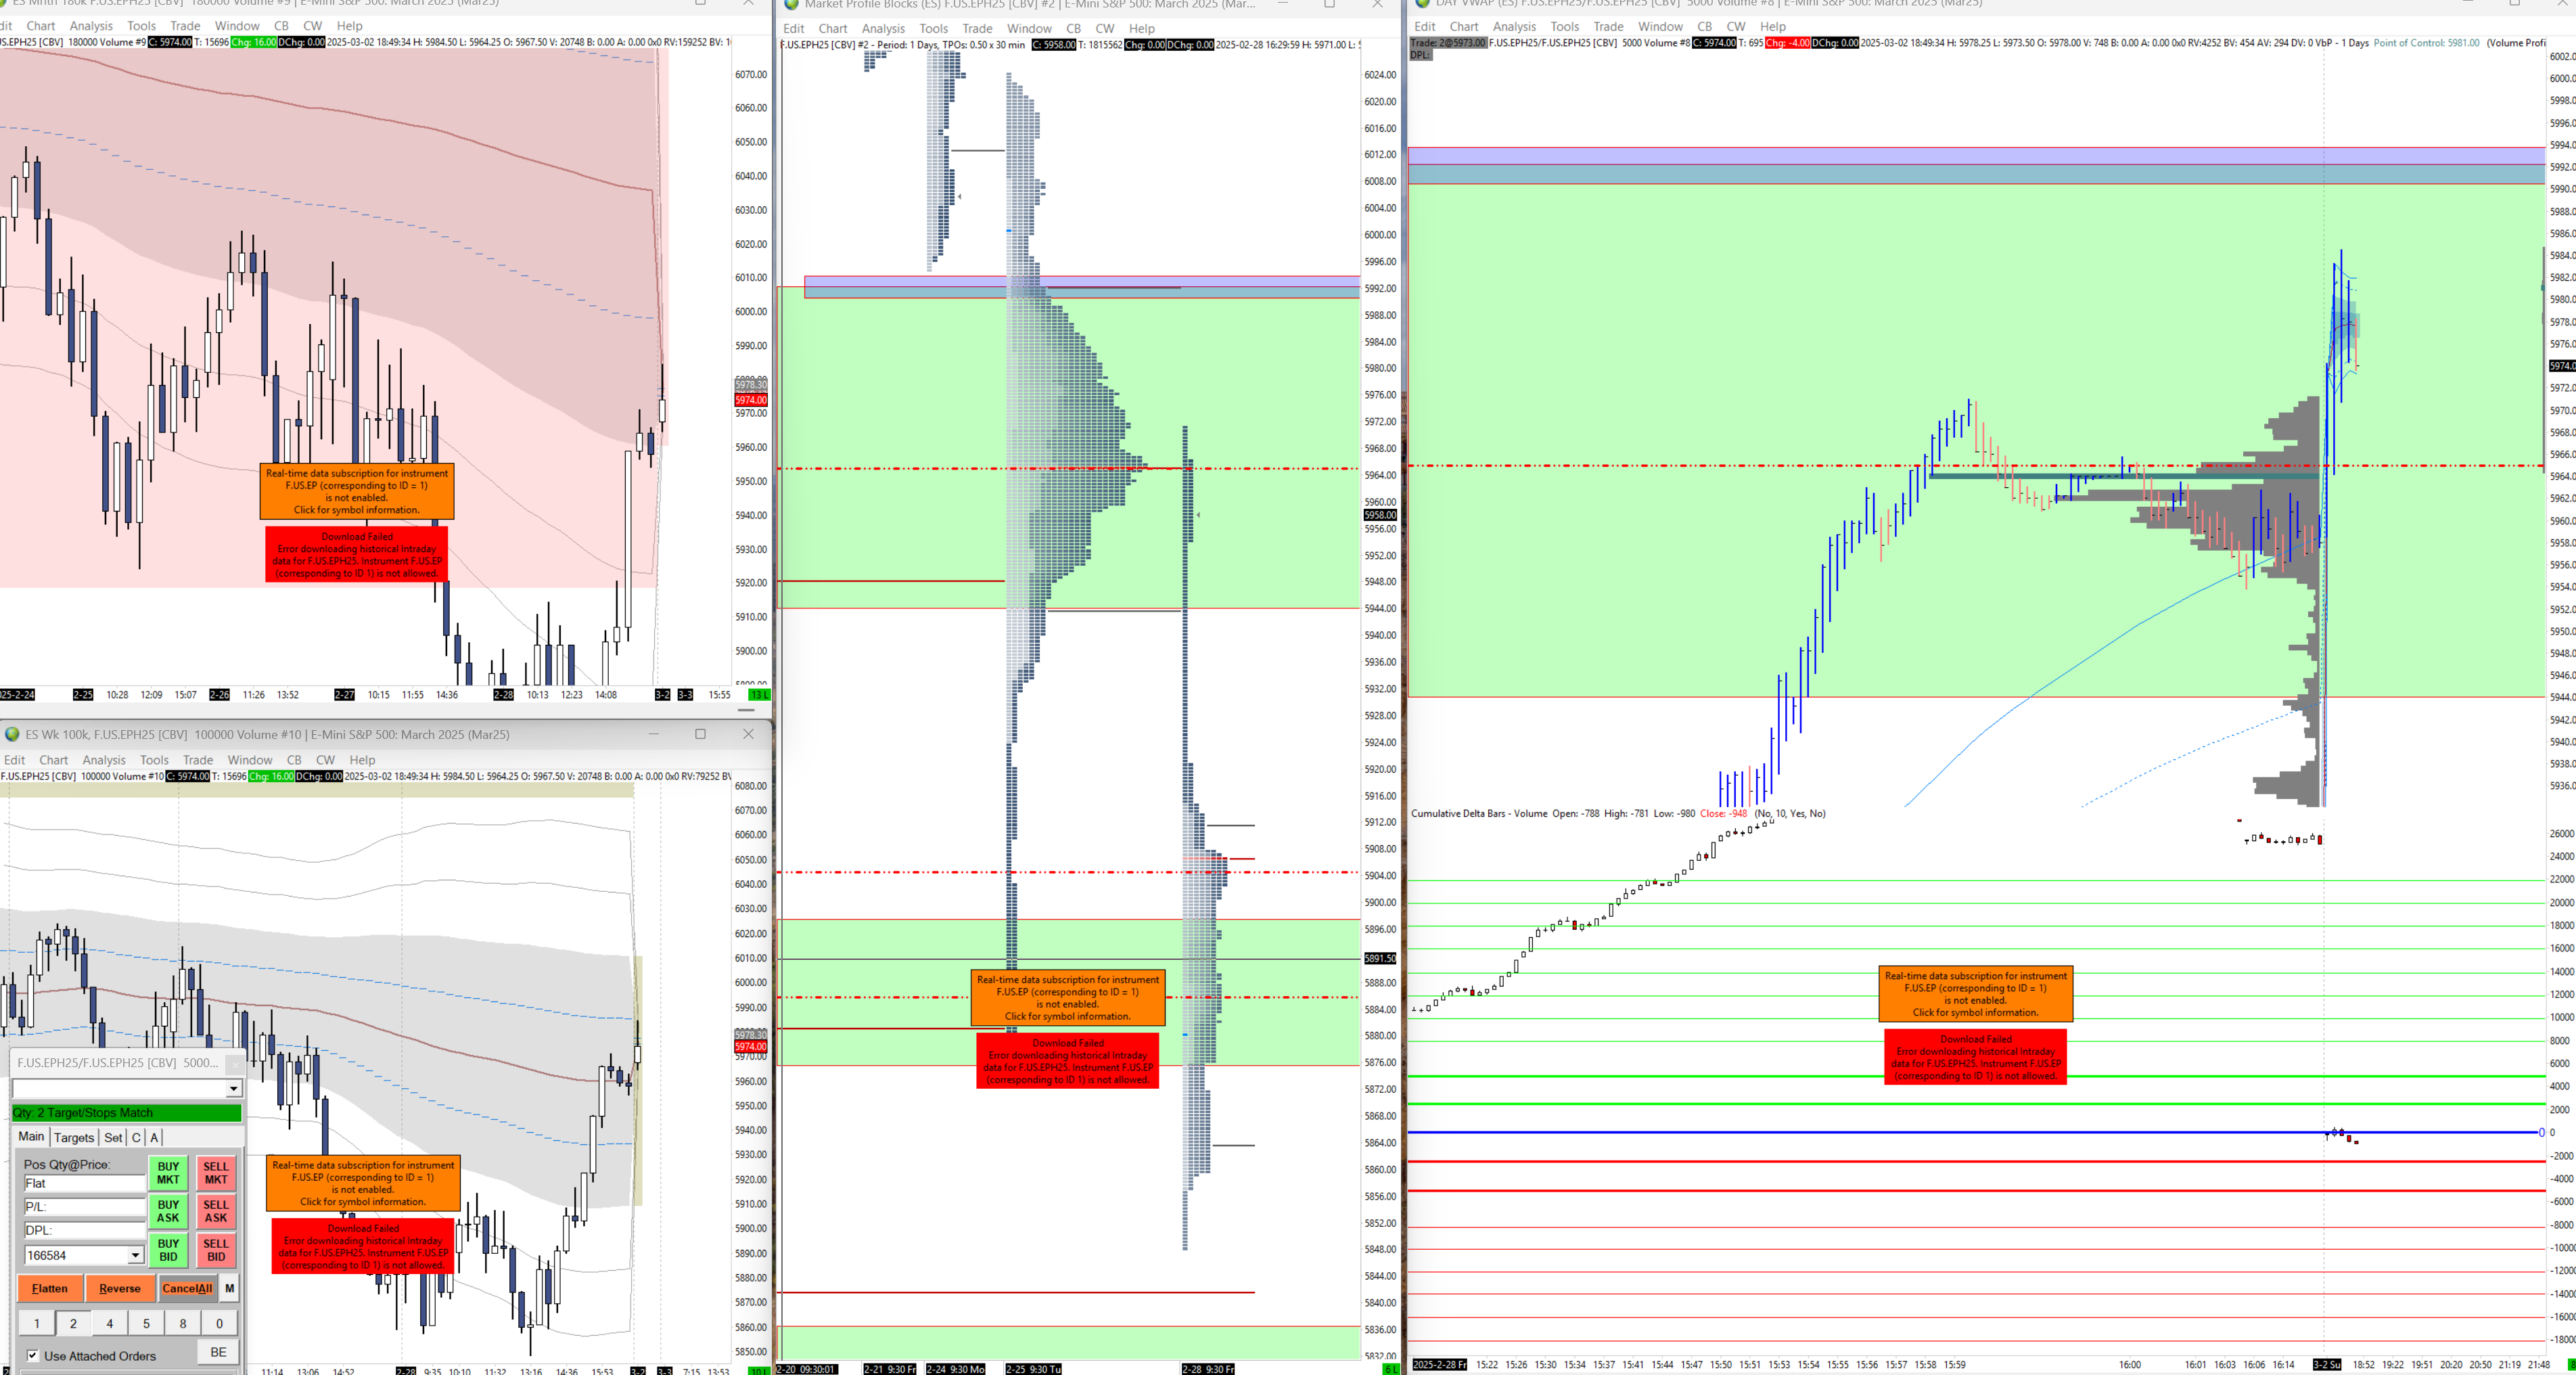Expand the trade window's top blank combo box
Image resolution: width=2576 pixels, height=1375 pixels.
pos(233,1088)
